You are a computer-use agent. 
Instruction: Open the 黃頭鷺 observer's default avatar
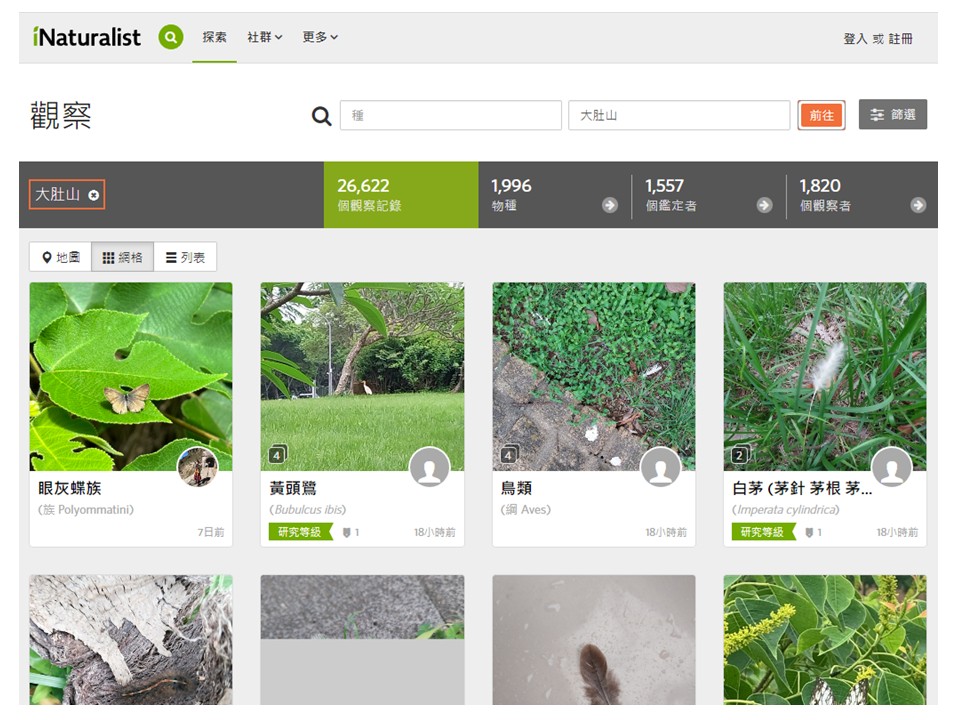[x=429, y=467]
